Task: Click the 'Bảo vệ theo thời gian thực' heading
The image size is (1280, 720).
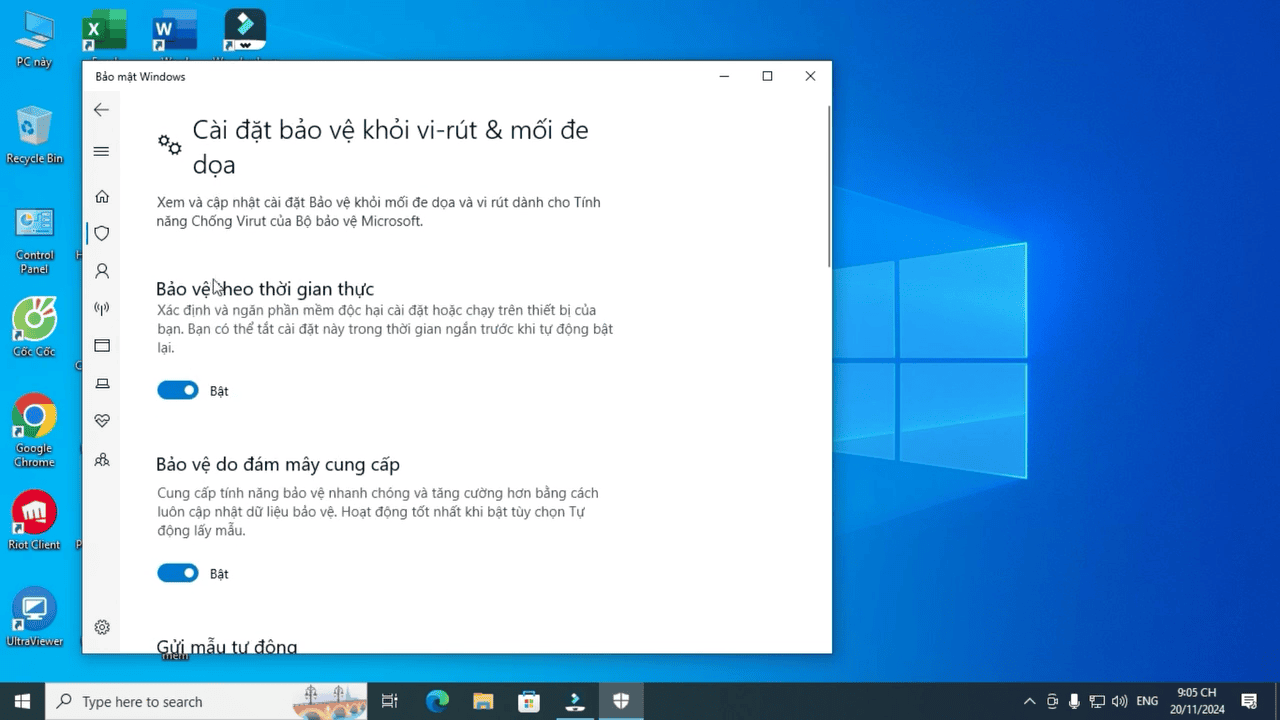Action: 265,289
